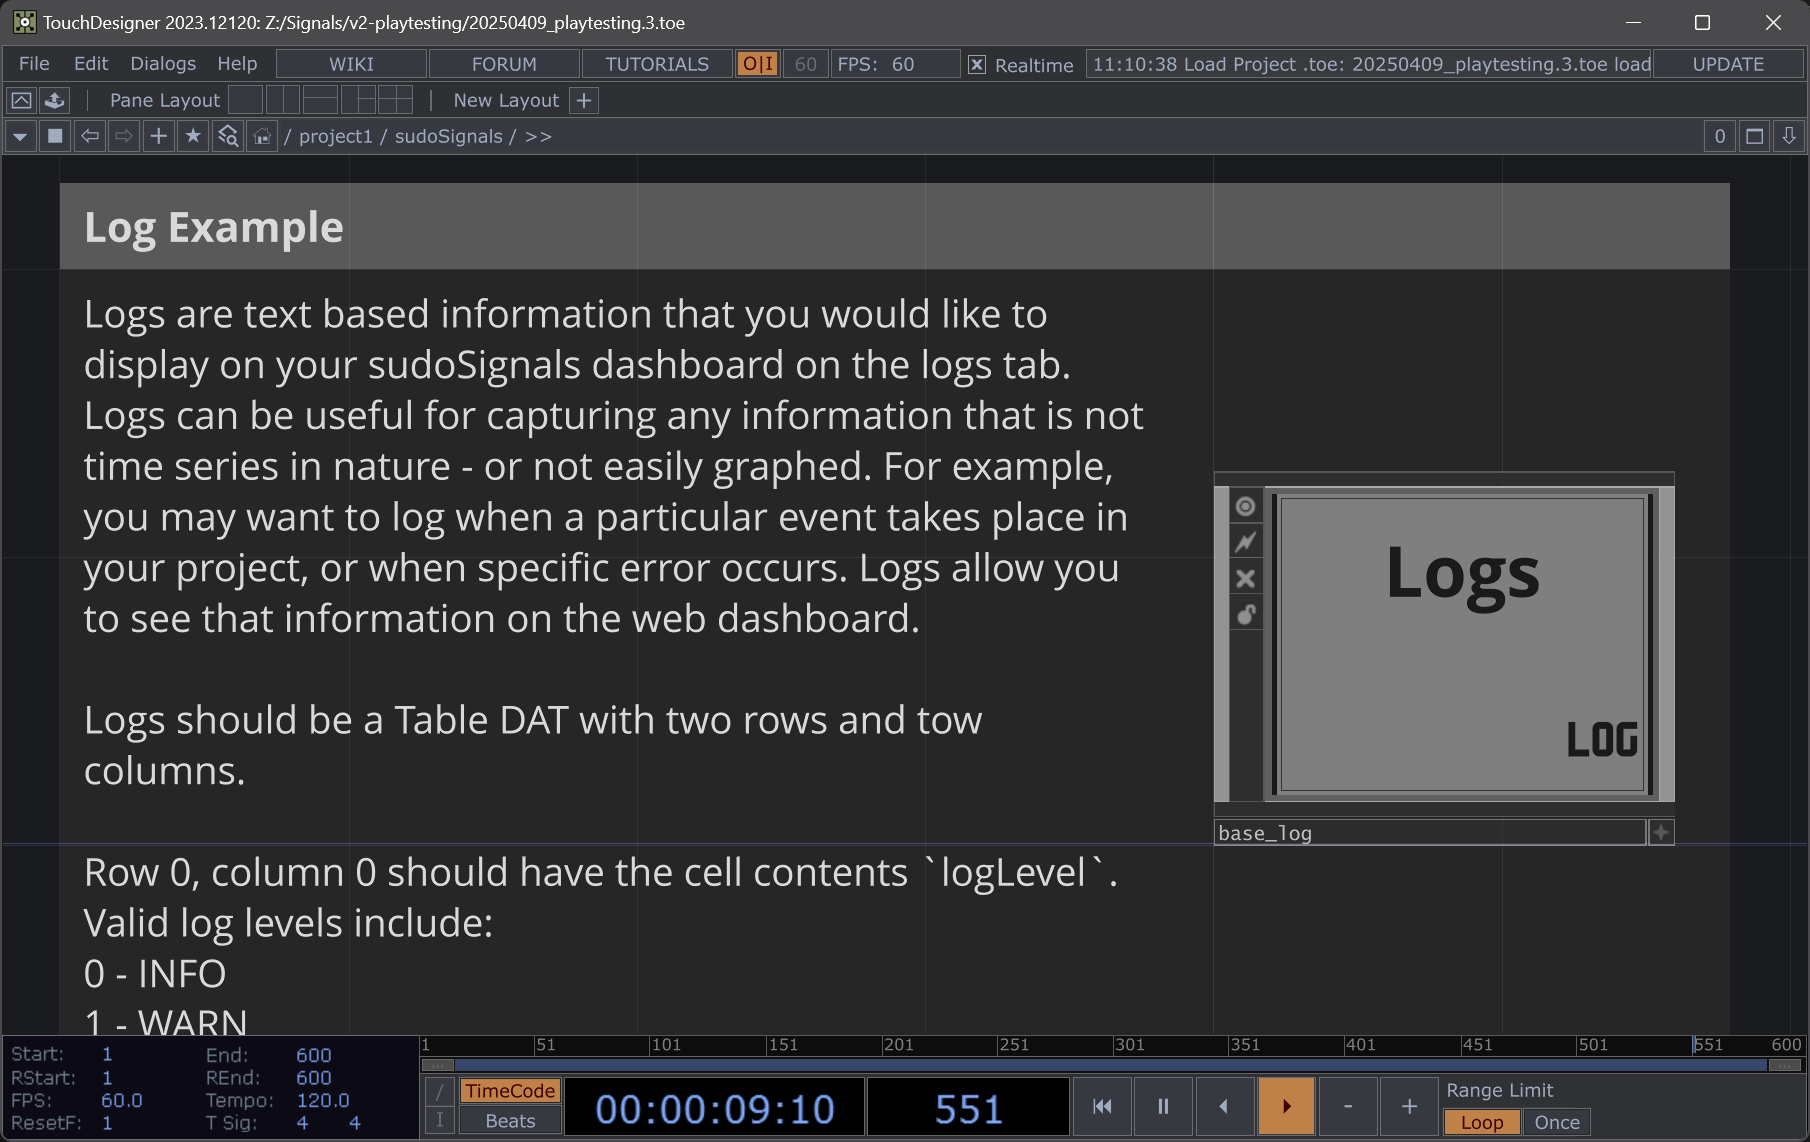Expand the path >> chevrons
The height and width of the screenshot is (1142, 1810).
point(538,136)
